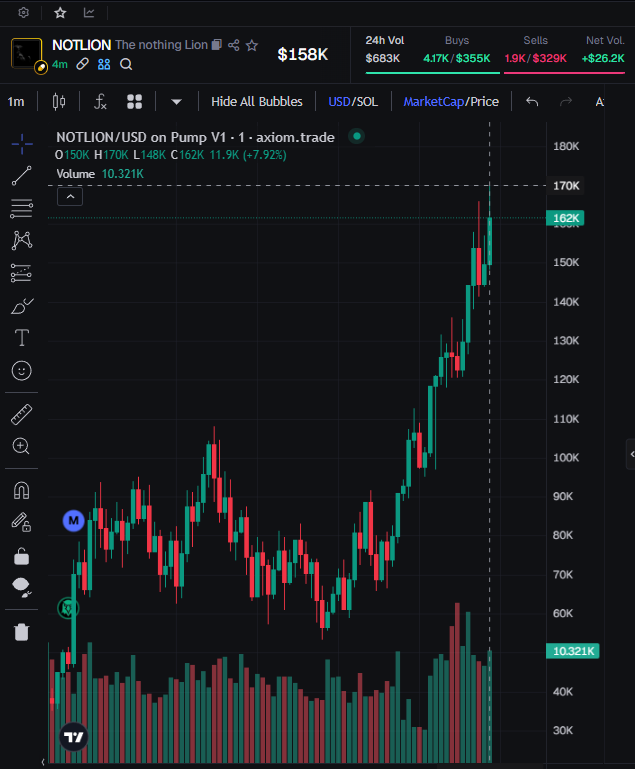
Task: Toggle lock all drawings
Action: [22, 557]
